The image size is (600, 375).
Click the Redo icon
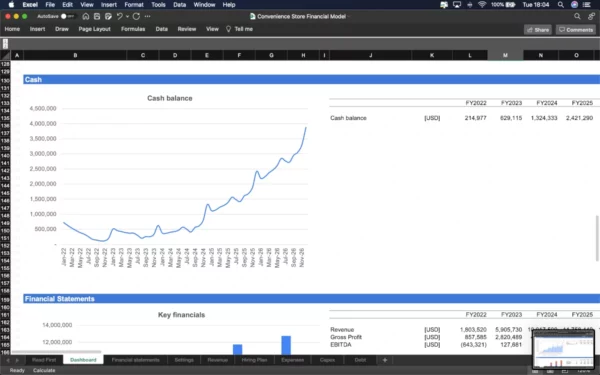point(136,16)
